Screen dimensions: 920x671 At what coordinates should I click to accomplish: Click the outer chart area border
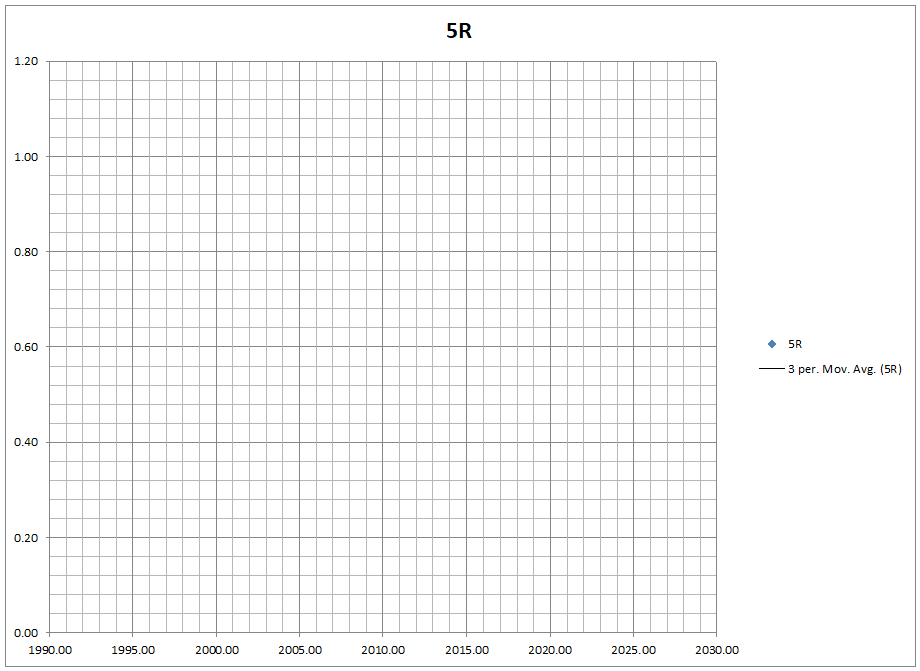pos(460,4)
